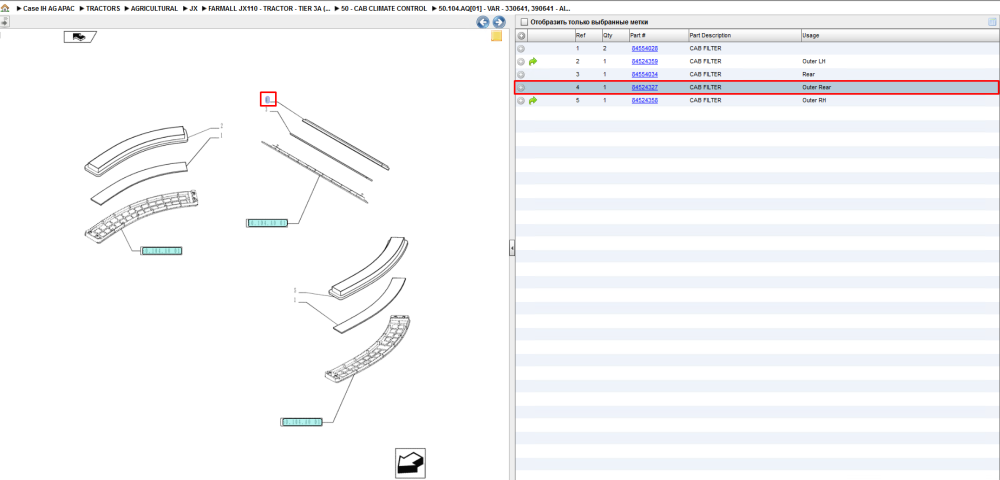The image size is (1000, 480).
Task: Open the JX breadcrumb
Action: pos(193,9)
